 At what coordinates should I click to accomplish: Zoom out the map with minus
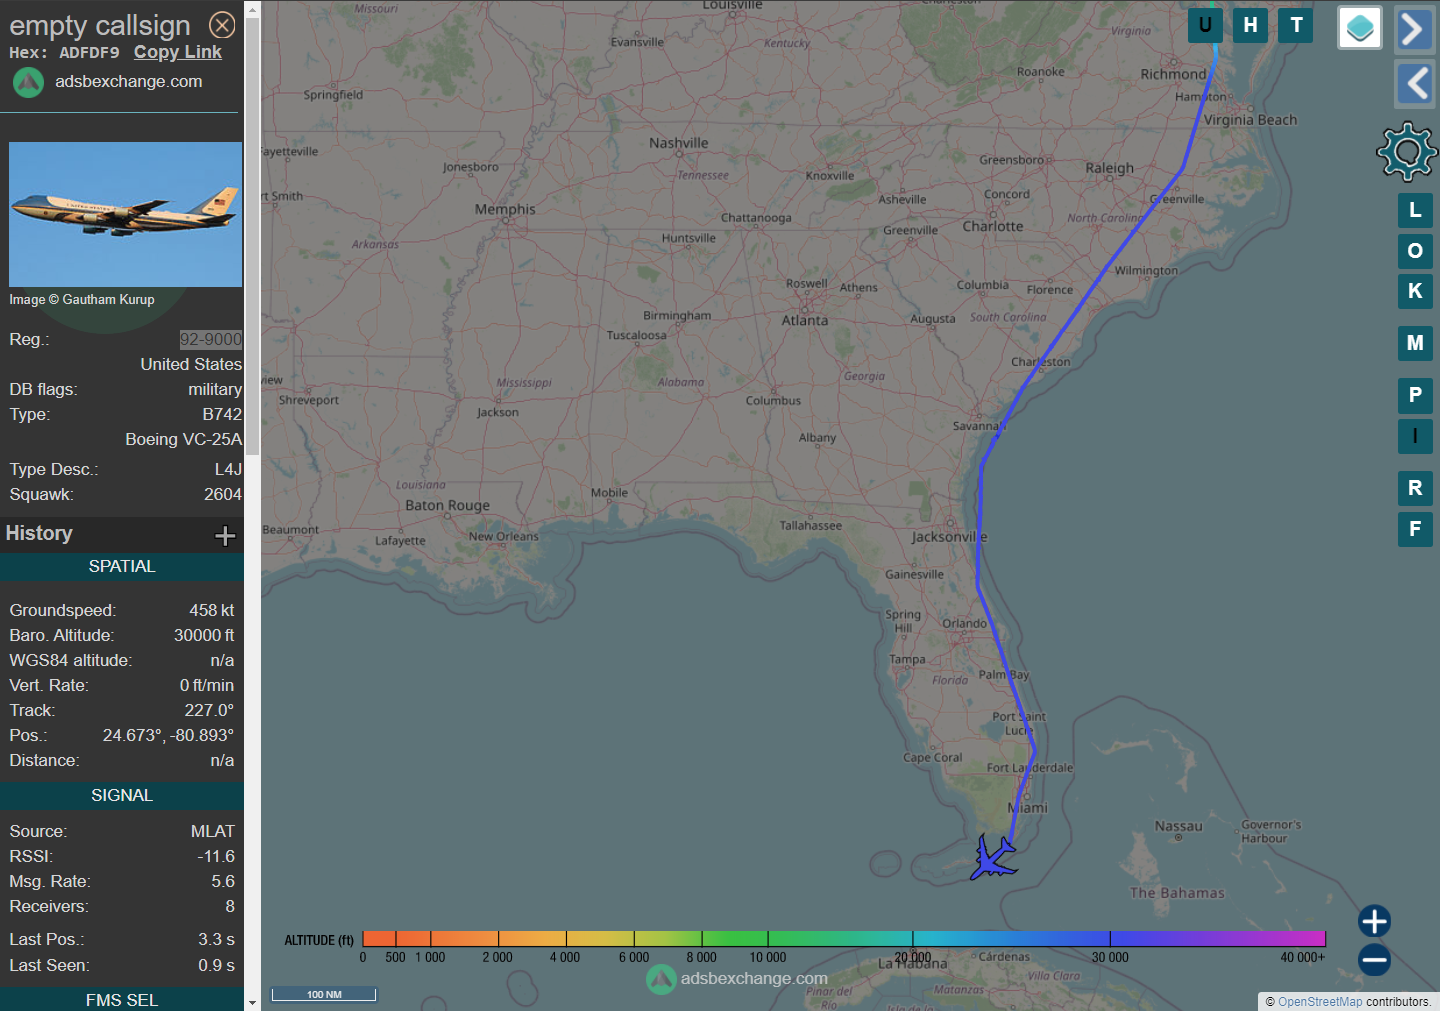[1374, 960]
